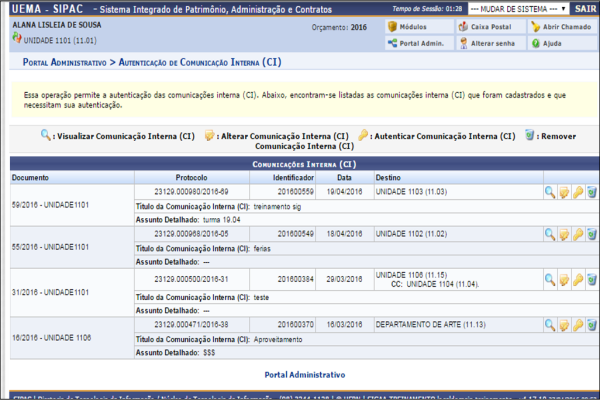Image resolution: width=600 pixels, height=400 pixels.
Task: View CI 55/2016 with magnifier icon
Action: click(550, 234)
